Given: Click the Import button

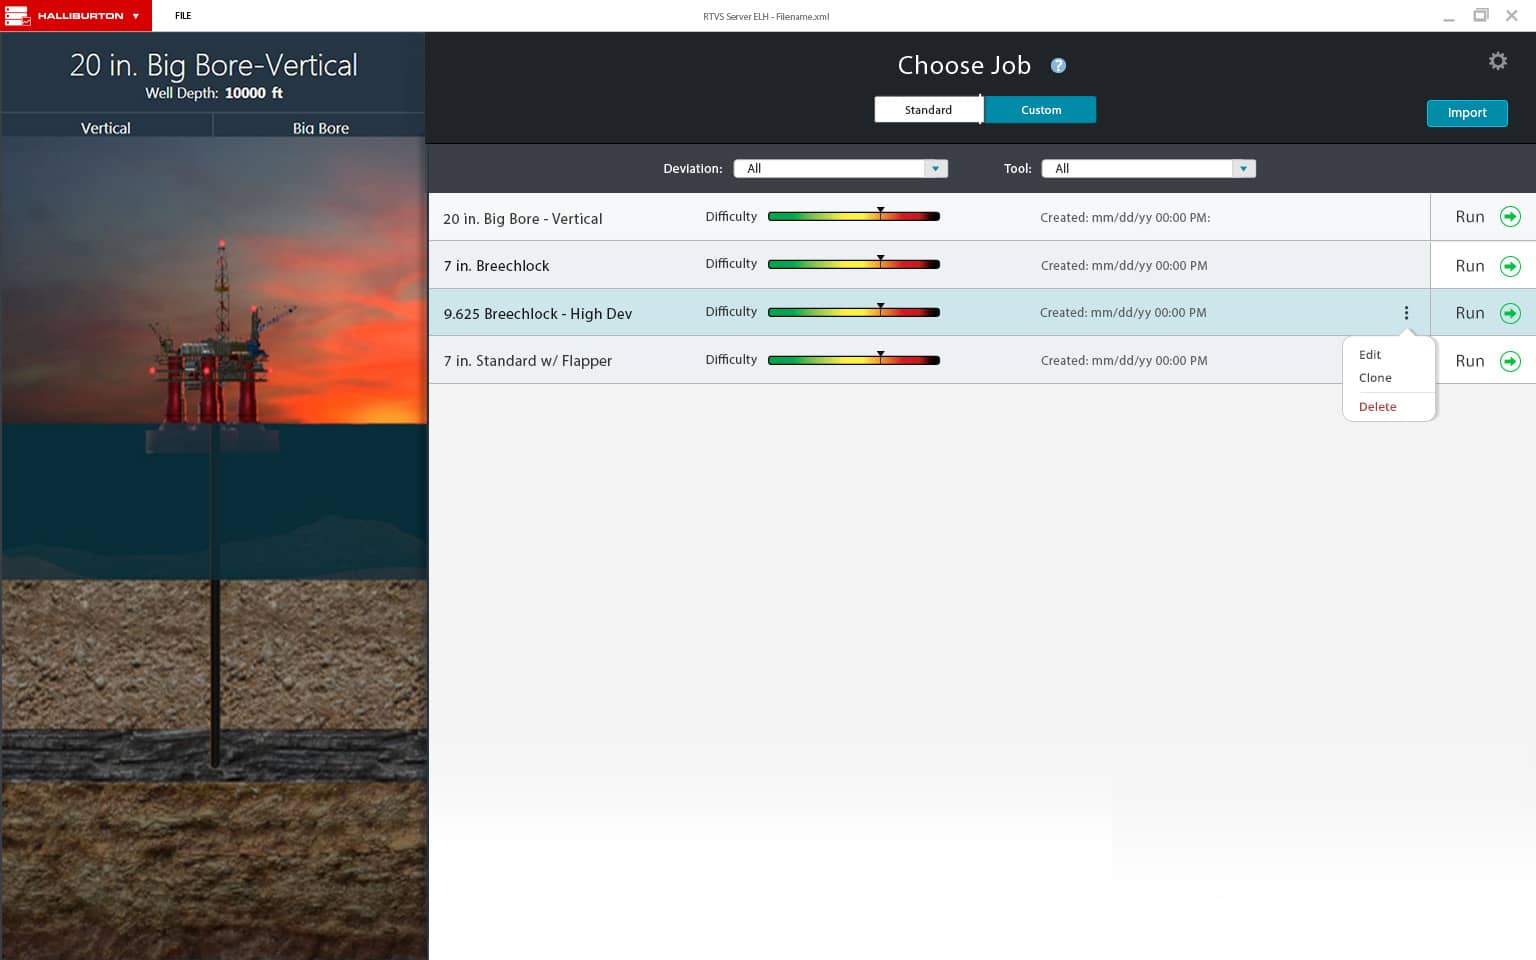Looking at the screenshot, I should (x=1466, y=113).
